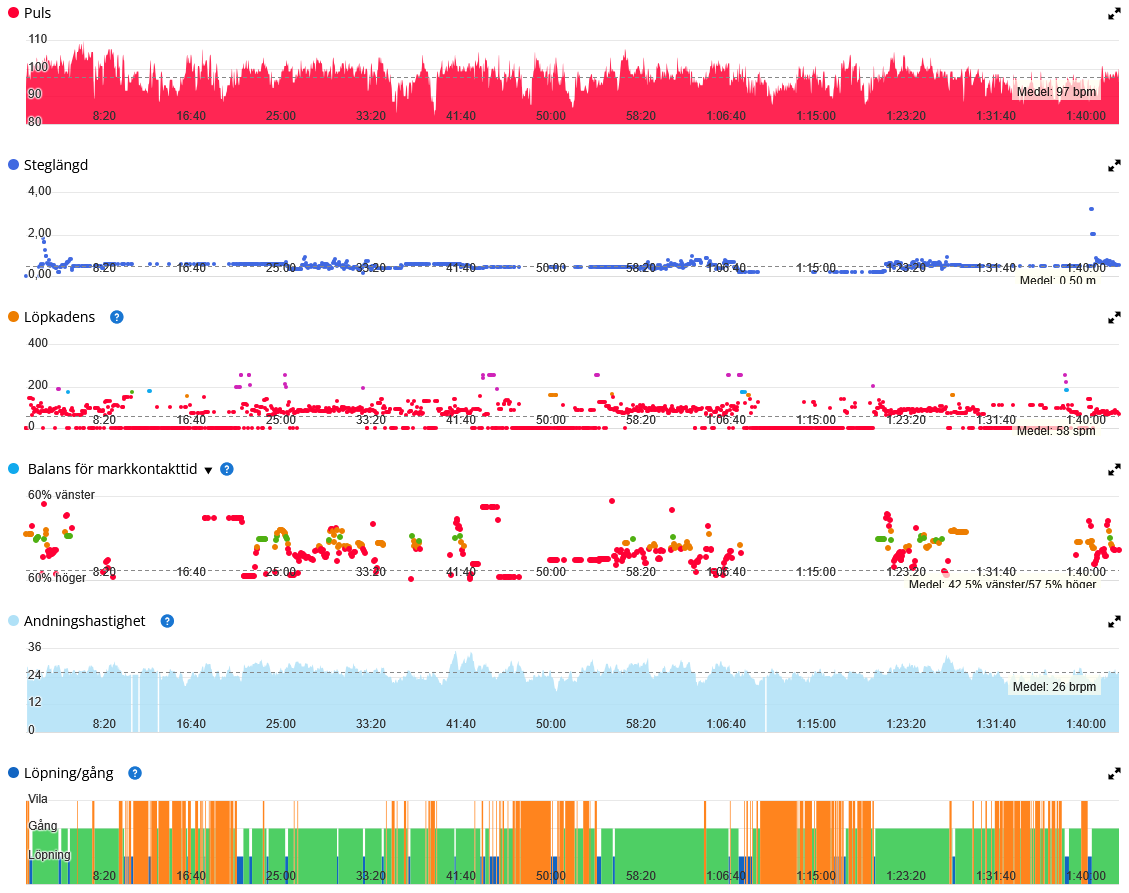This screenshot has height=893, width=1129.
Task: Click the 'Vila' row label
Action: [37, 799]
